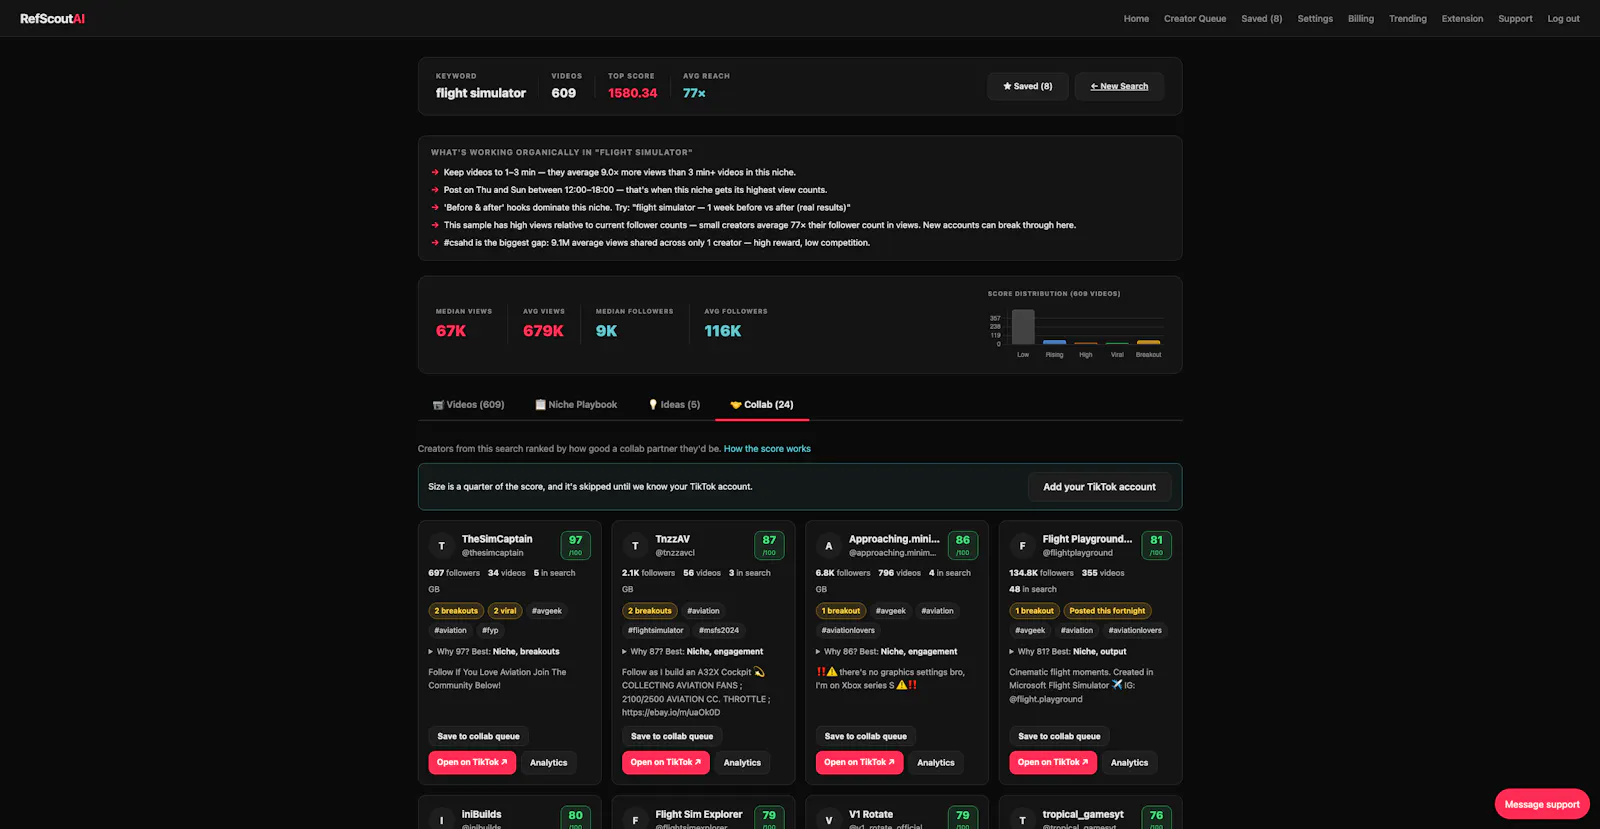Open the Extension page

click(1462, 18)
